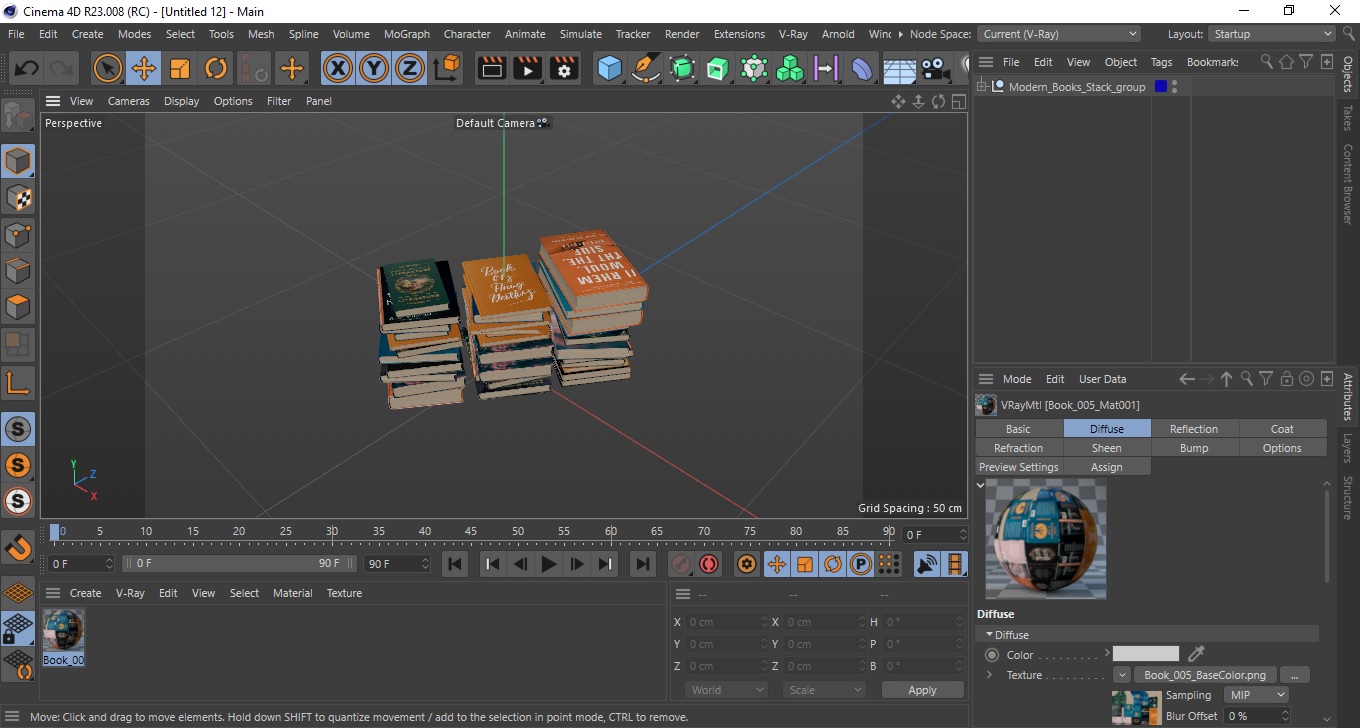Screen dimensions: 1360x728
Task: Click the Assign button
Action: point(1106,467)
